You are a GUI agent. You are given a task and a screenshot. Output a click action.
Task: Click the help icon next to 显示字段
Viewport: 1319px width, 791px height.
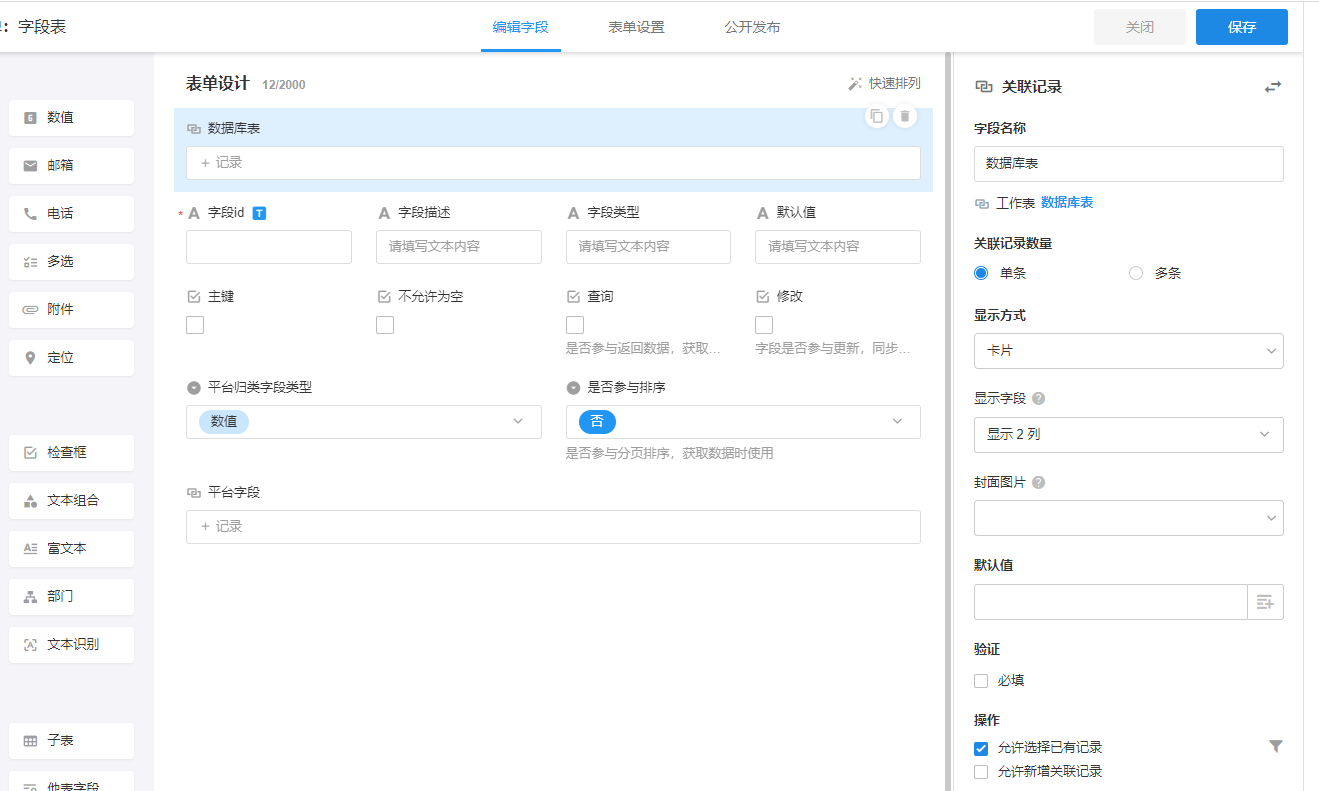click(1038, 398)
